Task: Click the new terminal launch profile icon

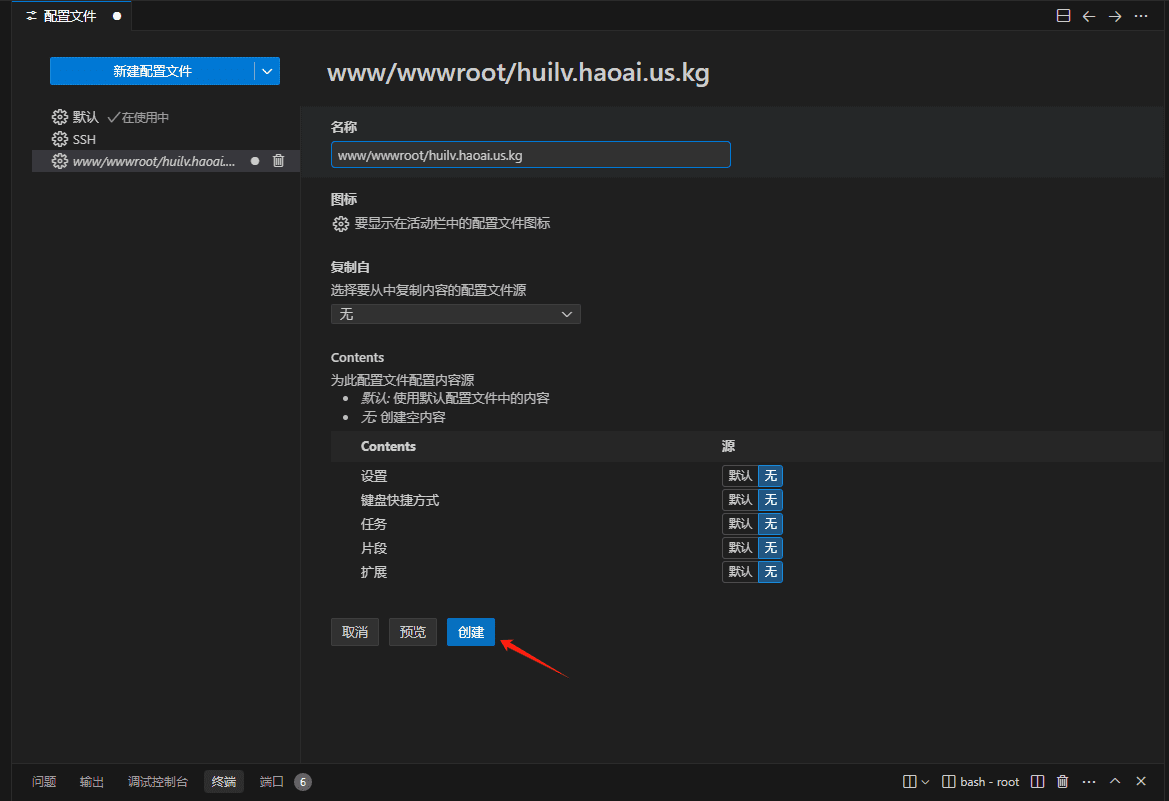Action: pyautogui.click(x=910, y=782)
